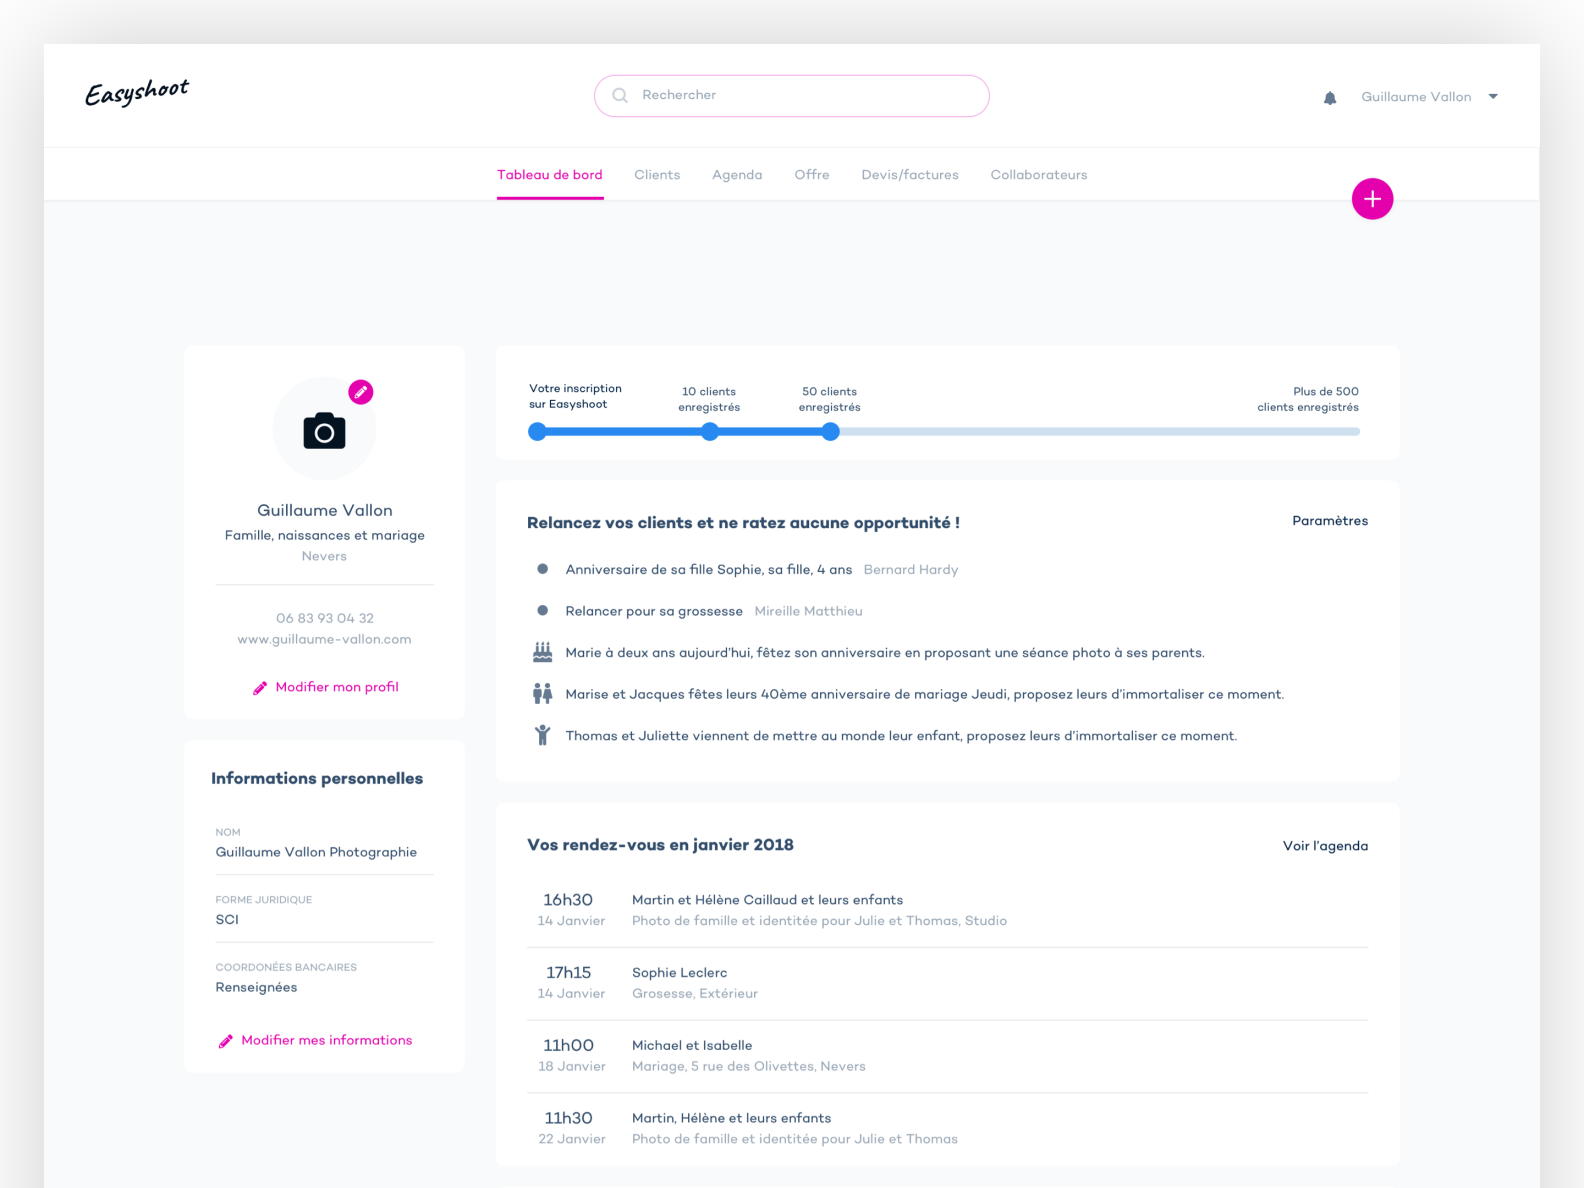Click the Easyshoot logo
The height and width of the screenshot is (1188, 1584).
click(x=137, y=92)
